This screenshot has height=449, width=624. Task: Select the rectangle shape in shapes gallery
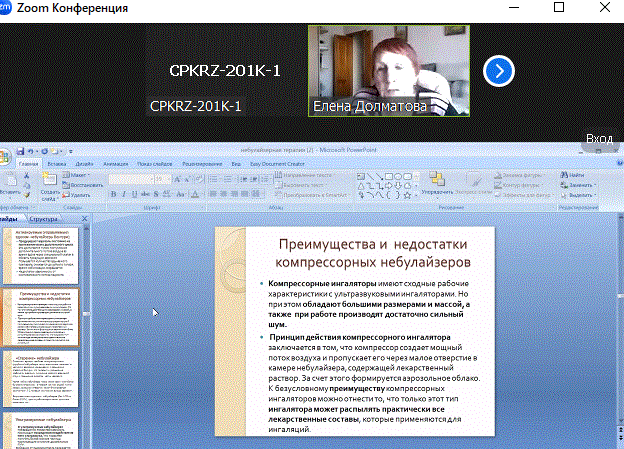389,176
